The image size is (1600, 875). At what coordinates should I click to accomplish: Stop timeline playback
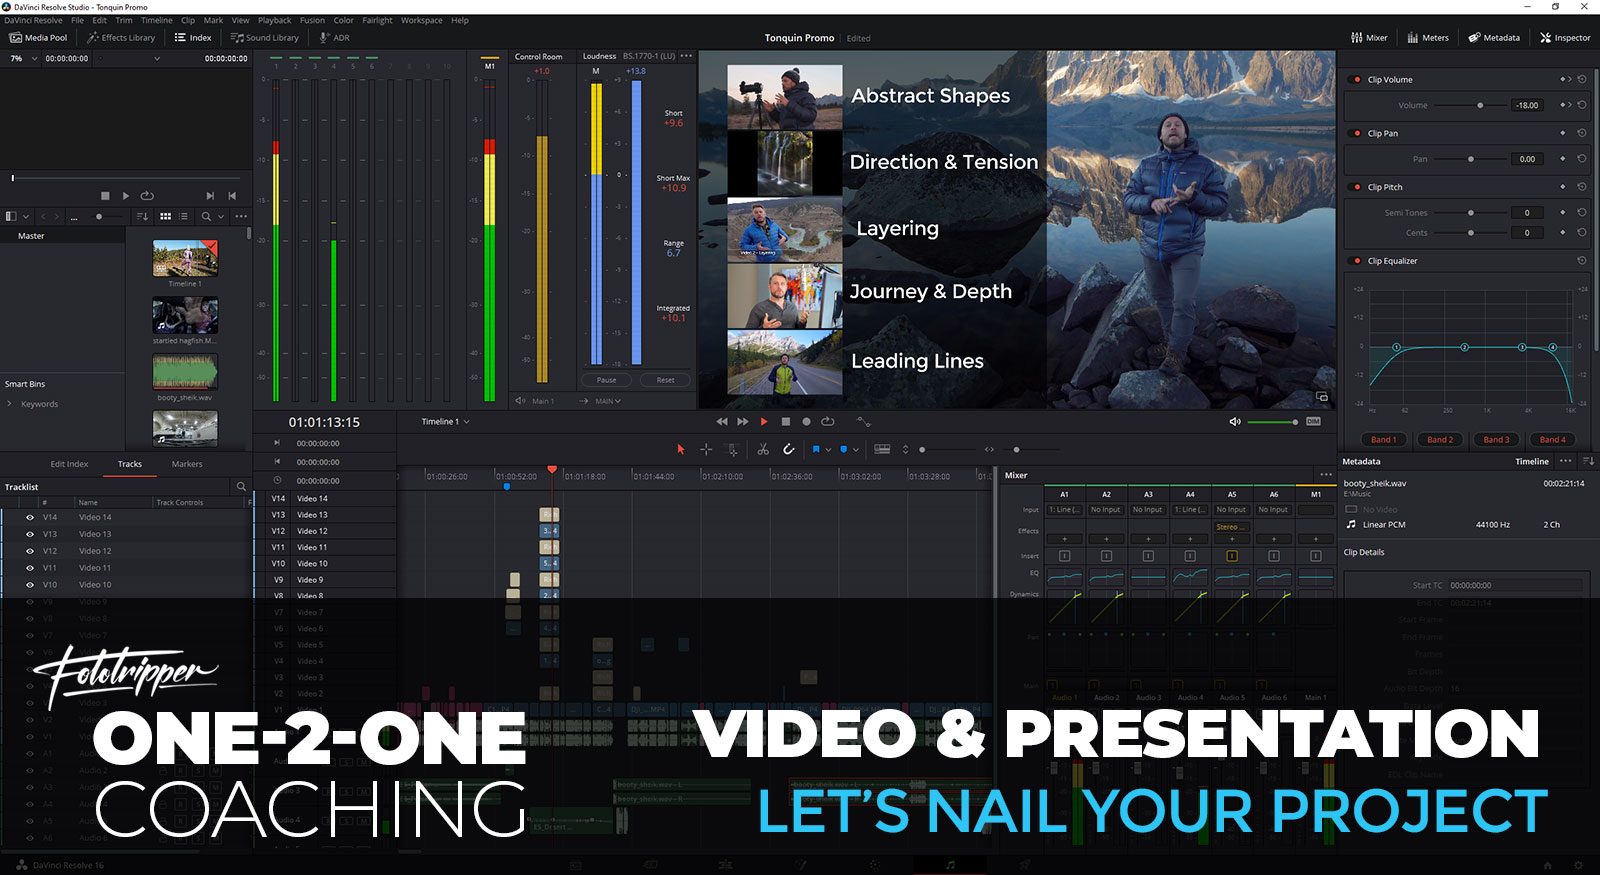coord(785,422)
